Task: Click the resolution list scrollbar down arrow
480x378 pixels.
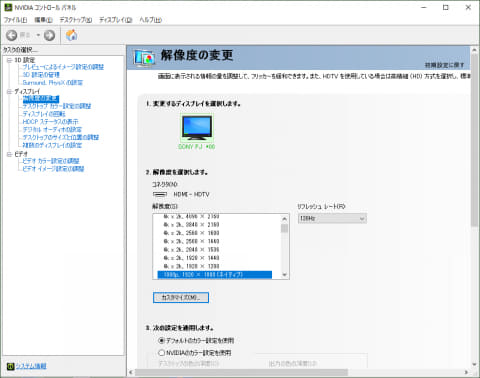Action: click(284, 275)
